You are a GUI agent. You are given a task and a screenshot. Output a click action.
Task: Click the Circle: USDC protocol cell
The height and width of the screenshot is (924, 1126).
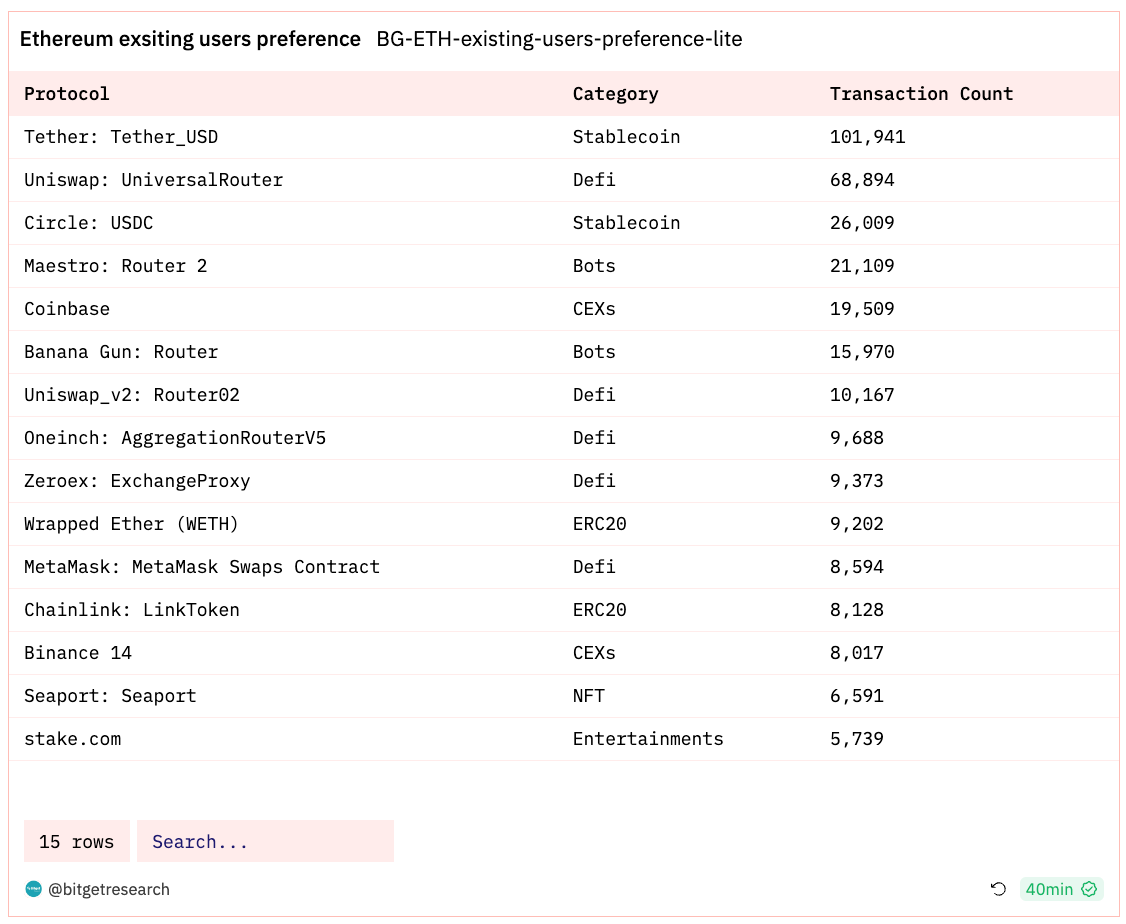(89, 223)
